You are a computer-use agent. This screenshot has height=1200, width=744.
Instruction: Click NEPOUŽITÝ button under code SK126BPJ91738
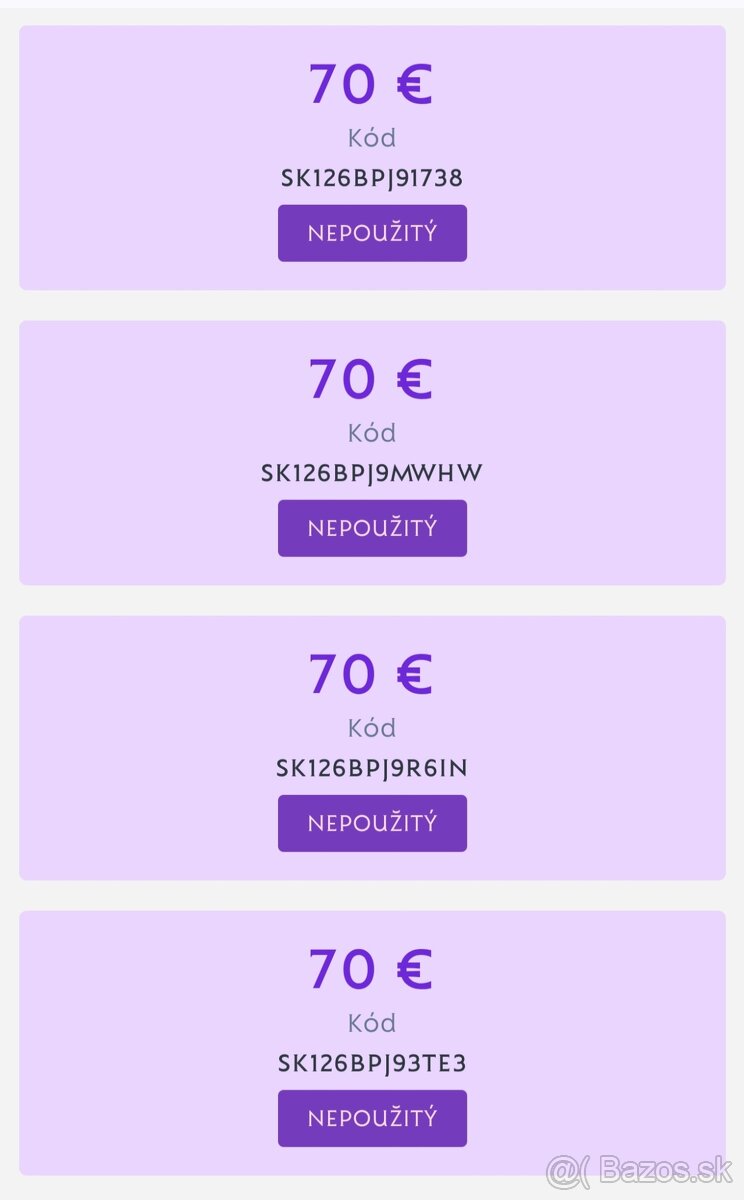(x=372, y=233)
